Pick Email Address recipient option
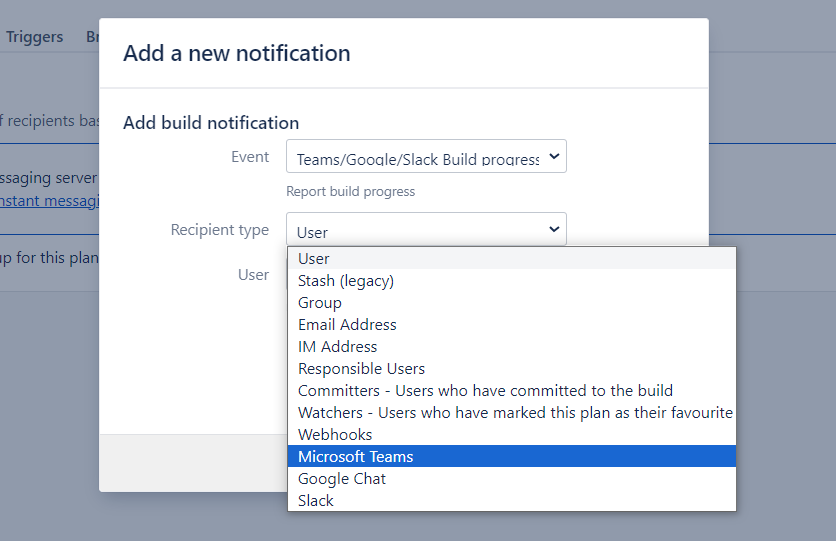The image size is (836, 541). (x=347, y=324)
